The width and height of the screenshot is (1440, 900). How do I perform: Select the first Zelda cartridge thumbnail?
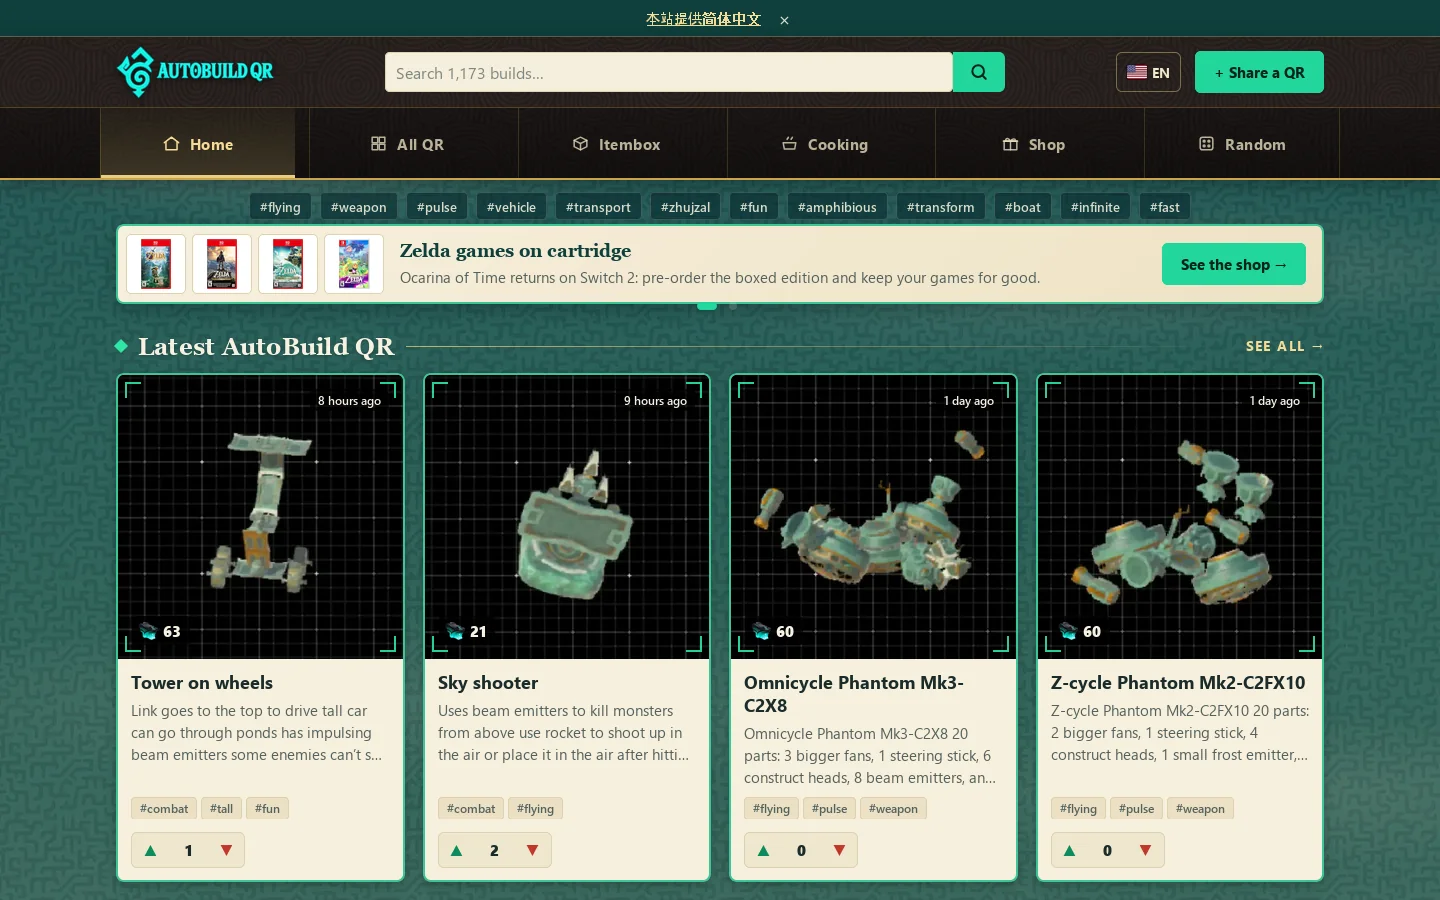(x=156, y=264)
